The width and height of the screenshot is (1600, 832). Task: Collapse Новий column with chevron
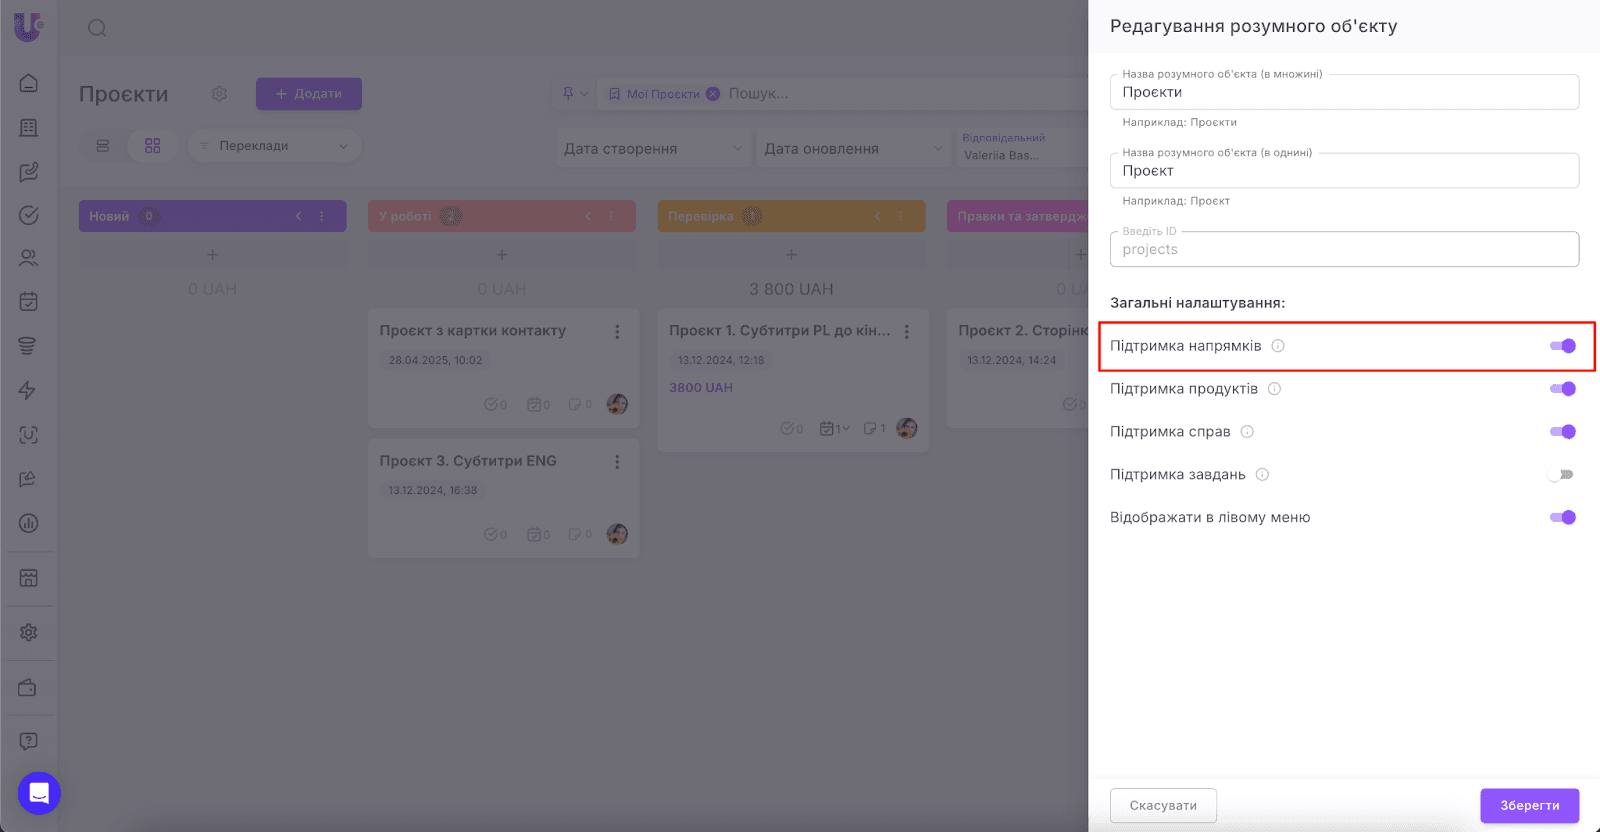(298, 216)
